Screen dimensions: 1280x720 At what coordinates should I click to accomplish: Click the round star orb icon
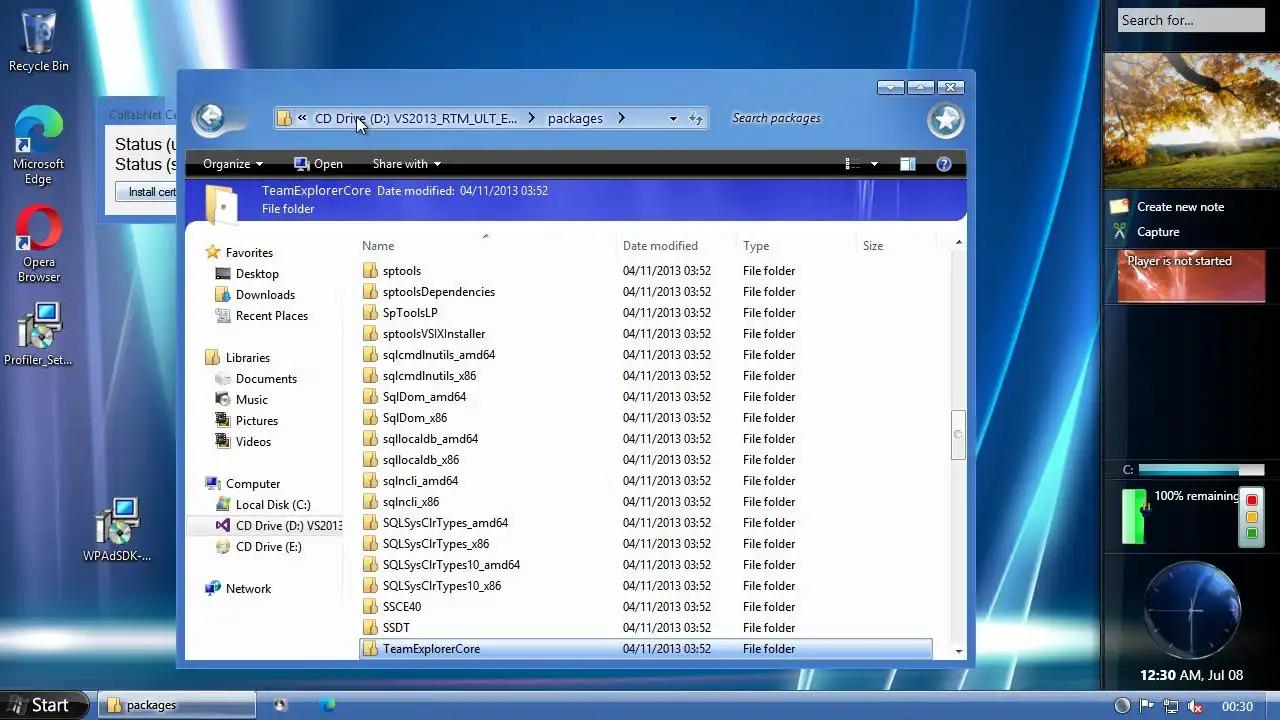tap(945, 120)
